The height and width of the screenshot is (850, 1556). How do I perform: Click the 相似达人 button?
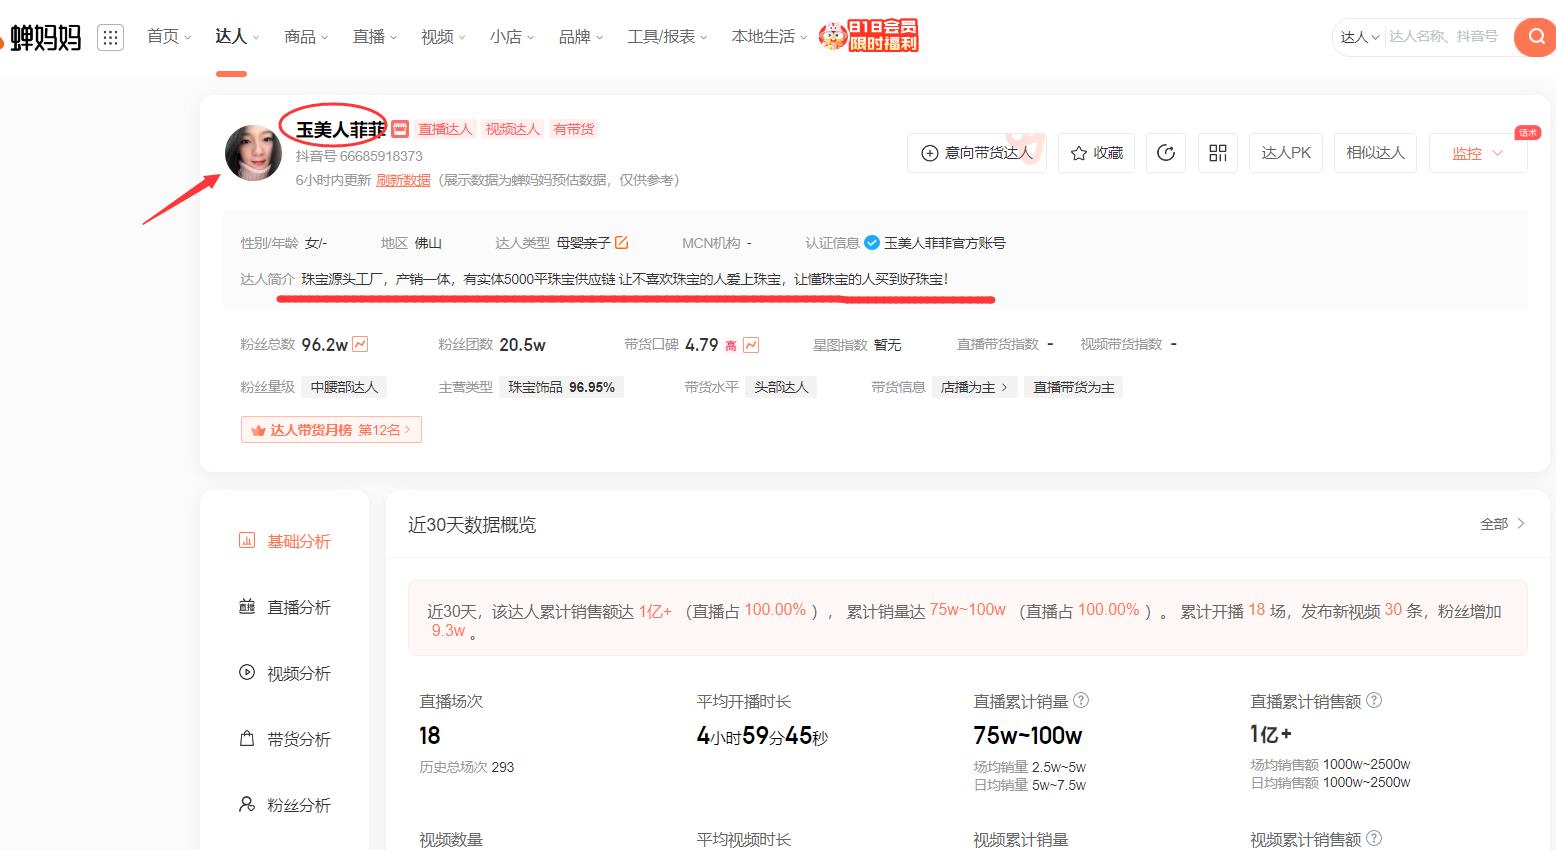click(1375, 153)
